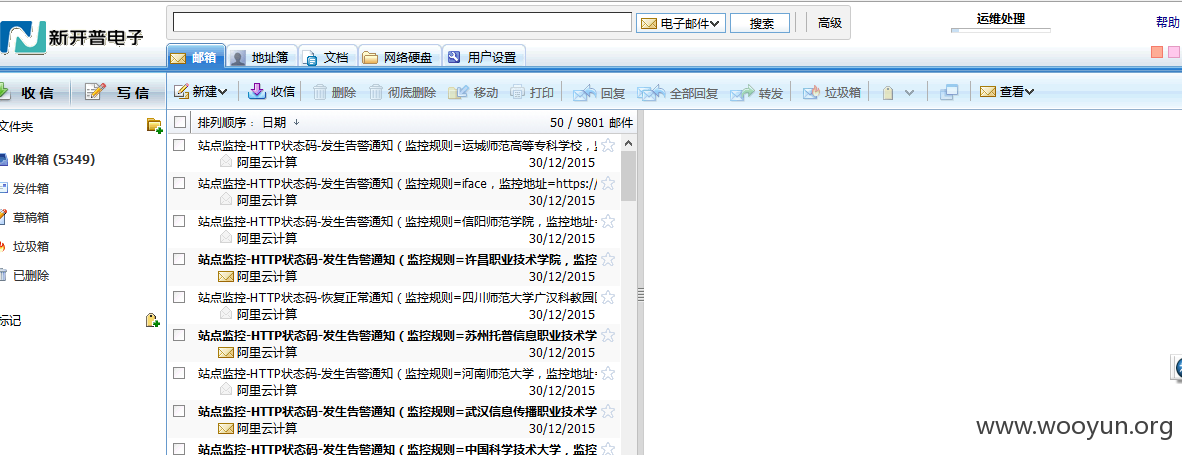Viewport: 1182px width, 455px height.
Task: Tick checkbox for 武汉信息传播职业技术 email
Action: click(179, 411)
